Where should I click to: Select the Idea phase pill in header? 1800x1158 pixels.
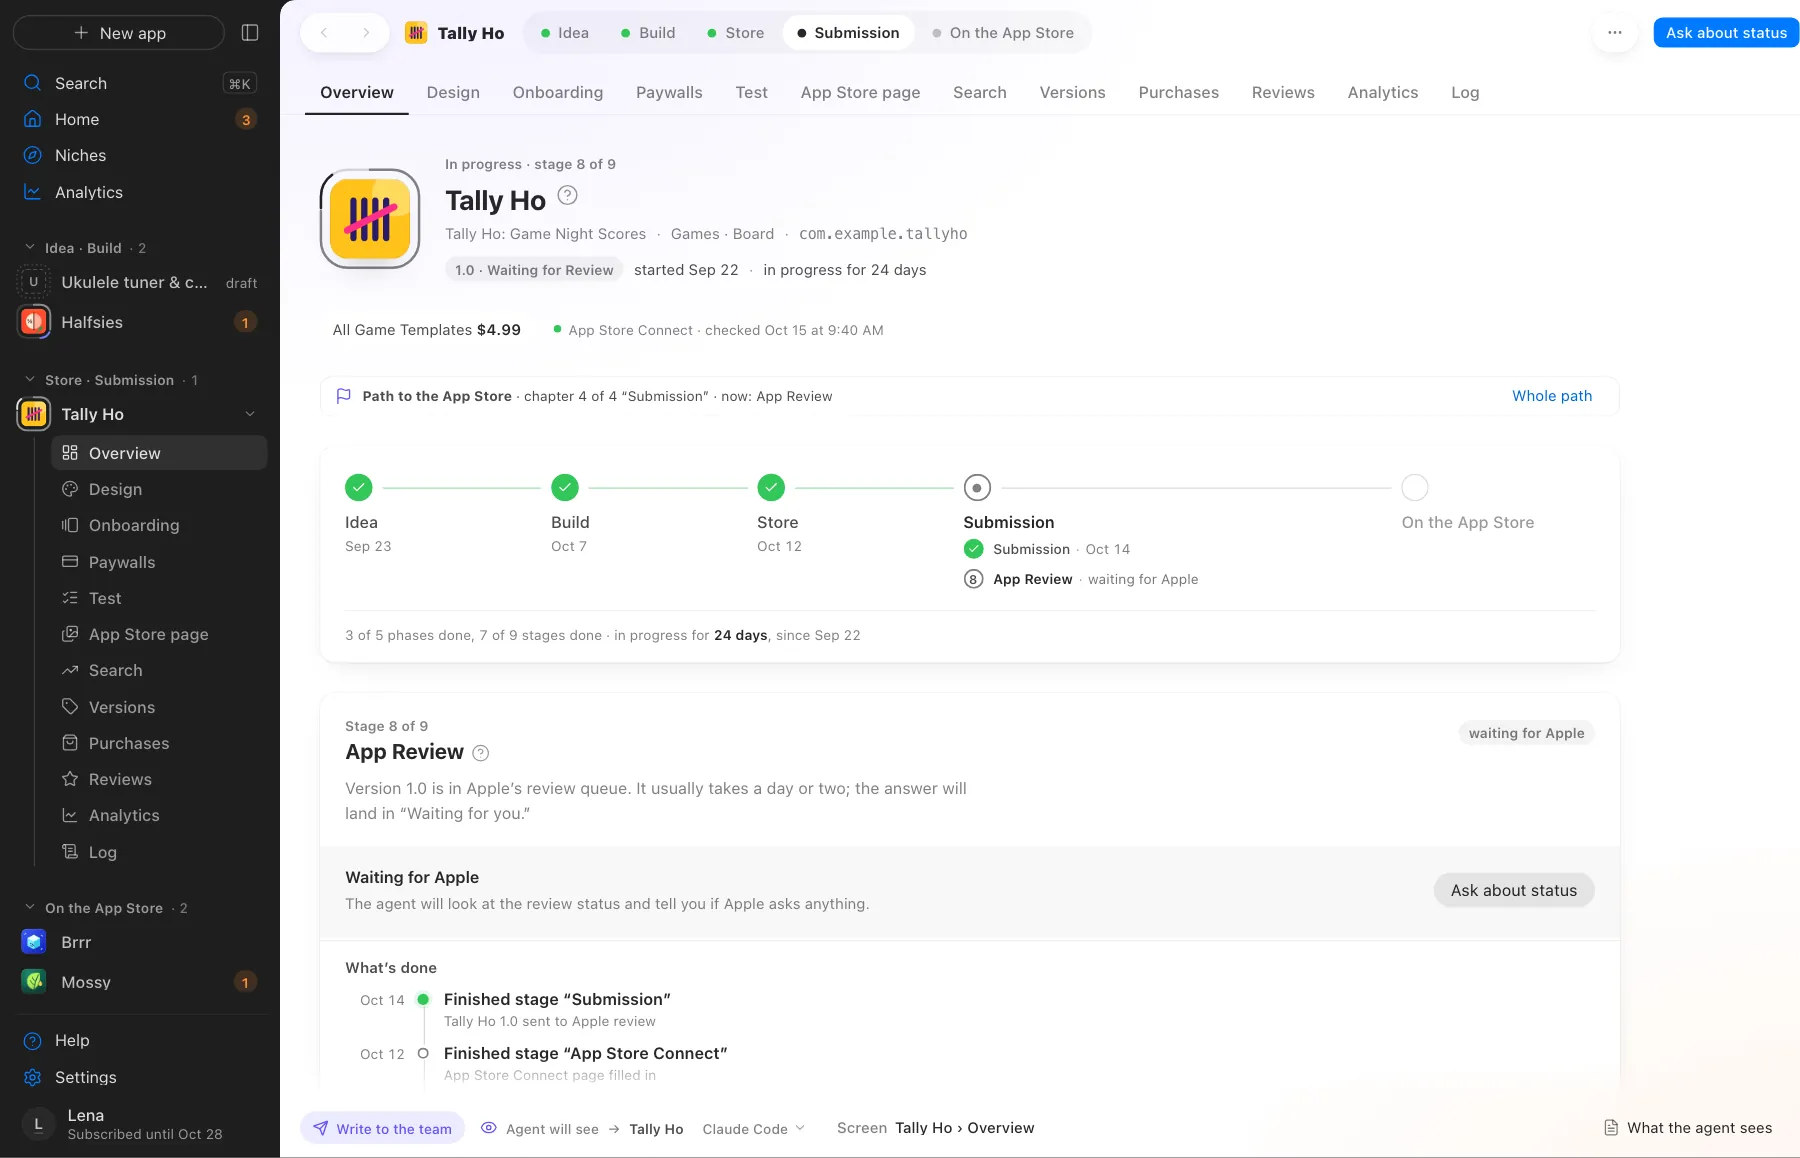(564, 33)
